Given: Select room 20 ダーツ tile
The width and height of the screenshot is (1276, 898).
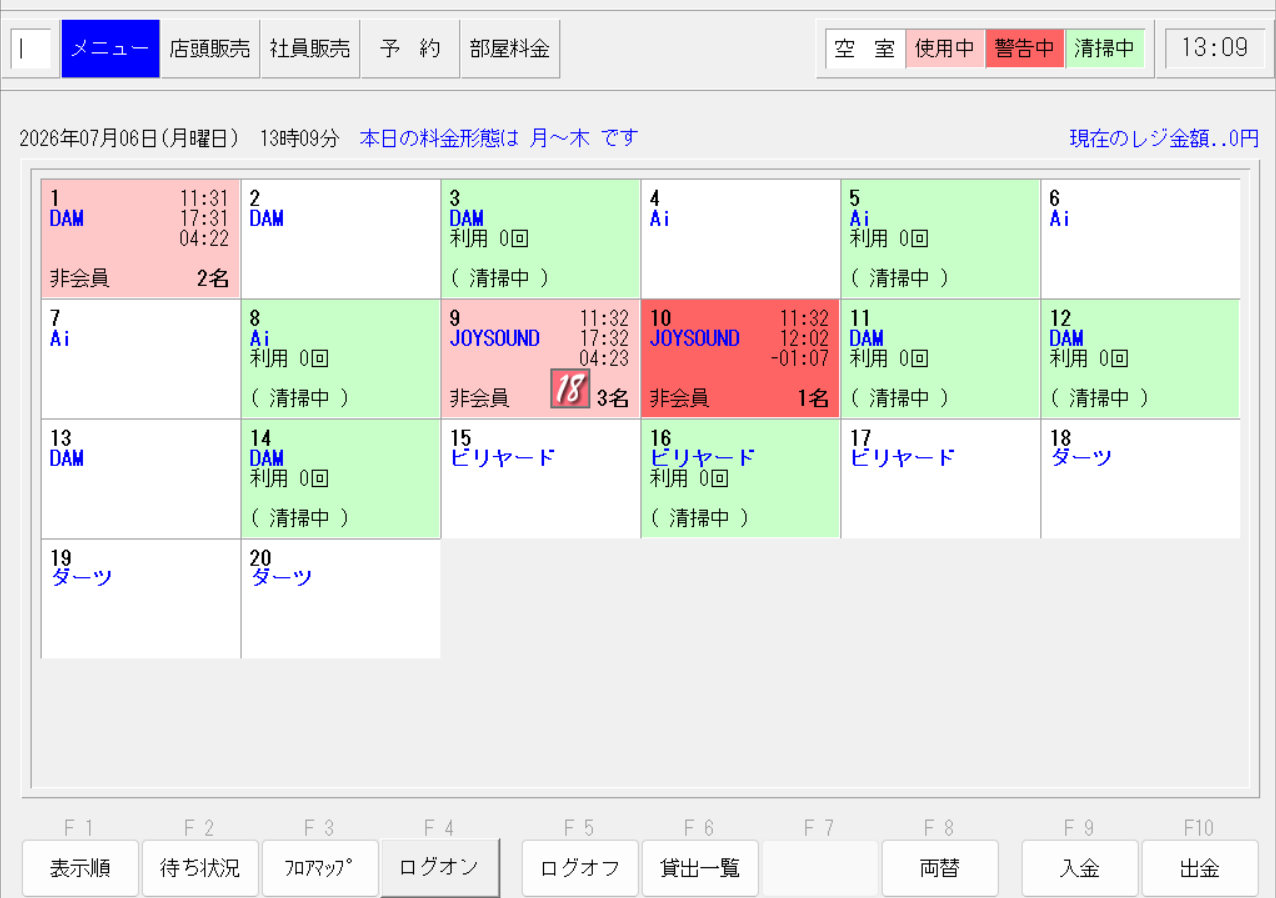Looking at the screenshot, I should point(341,599).
